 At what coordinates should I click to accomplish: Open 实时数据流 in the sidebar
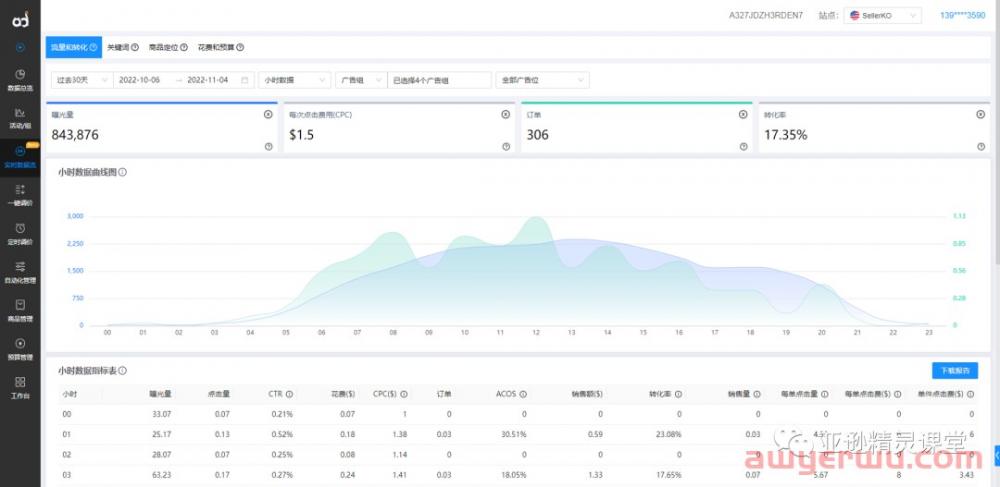[x=20, y=157]
